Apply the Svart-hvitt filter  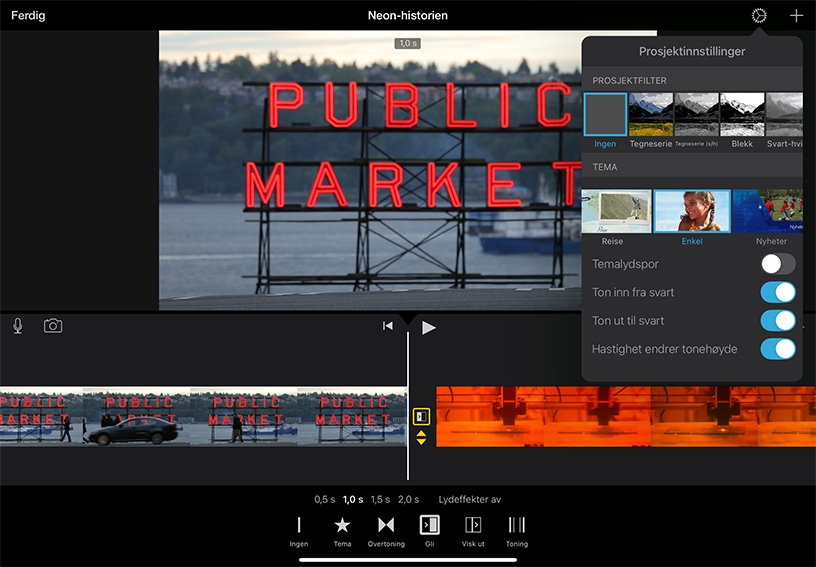(784, 114)
